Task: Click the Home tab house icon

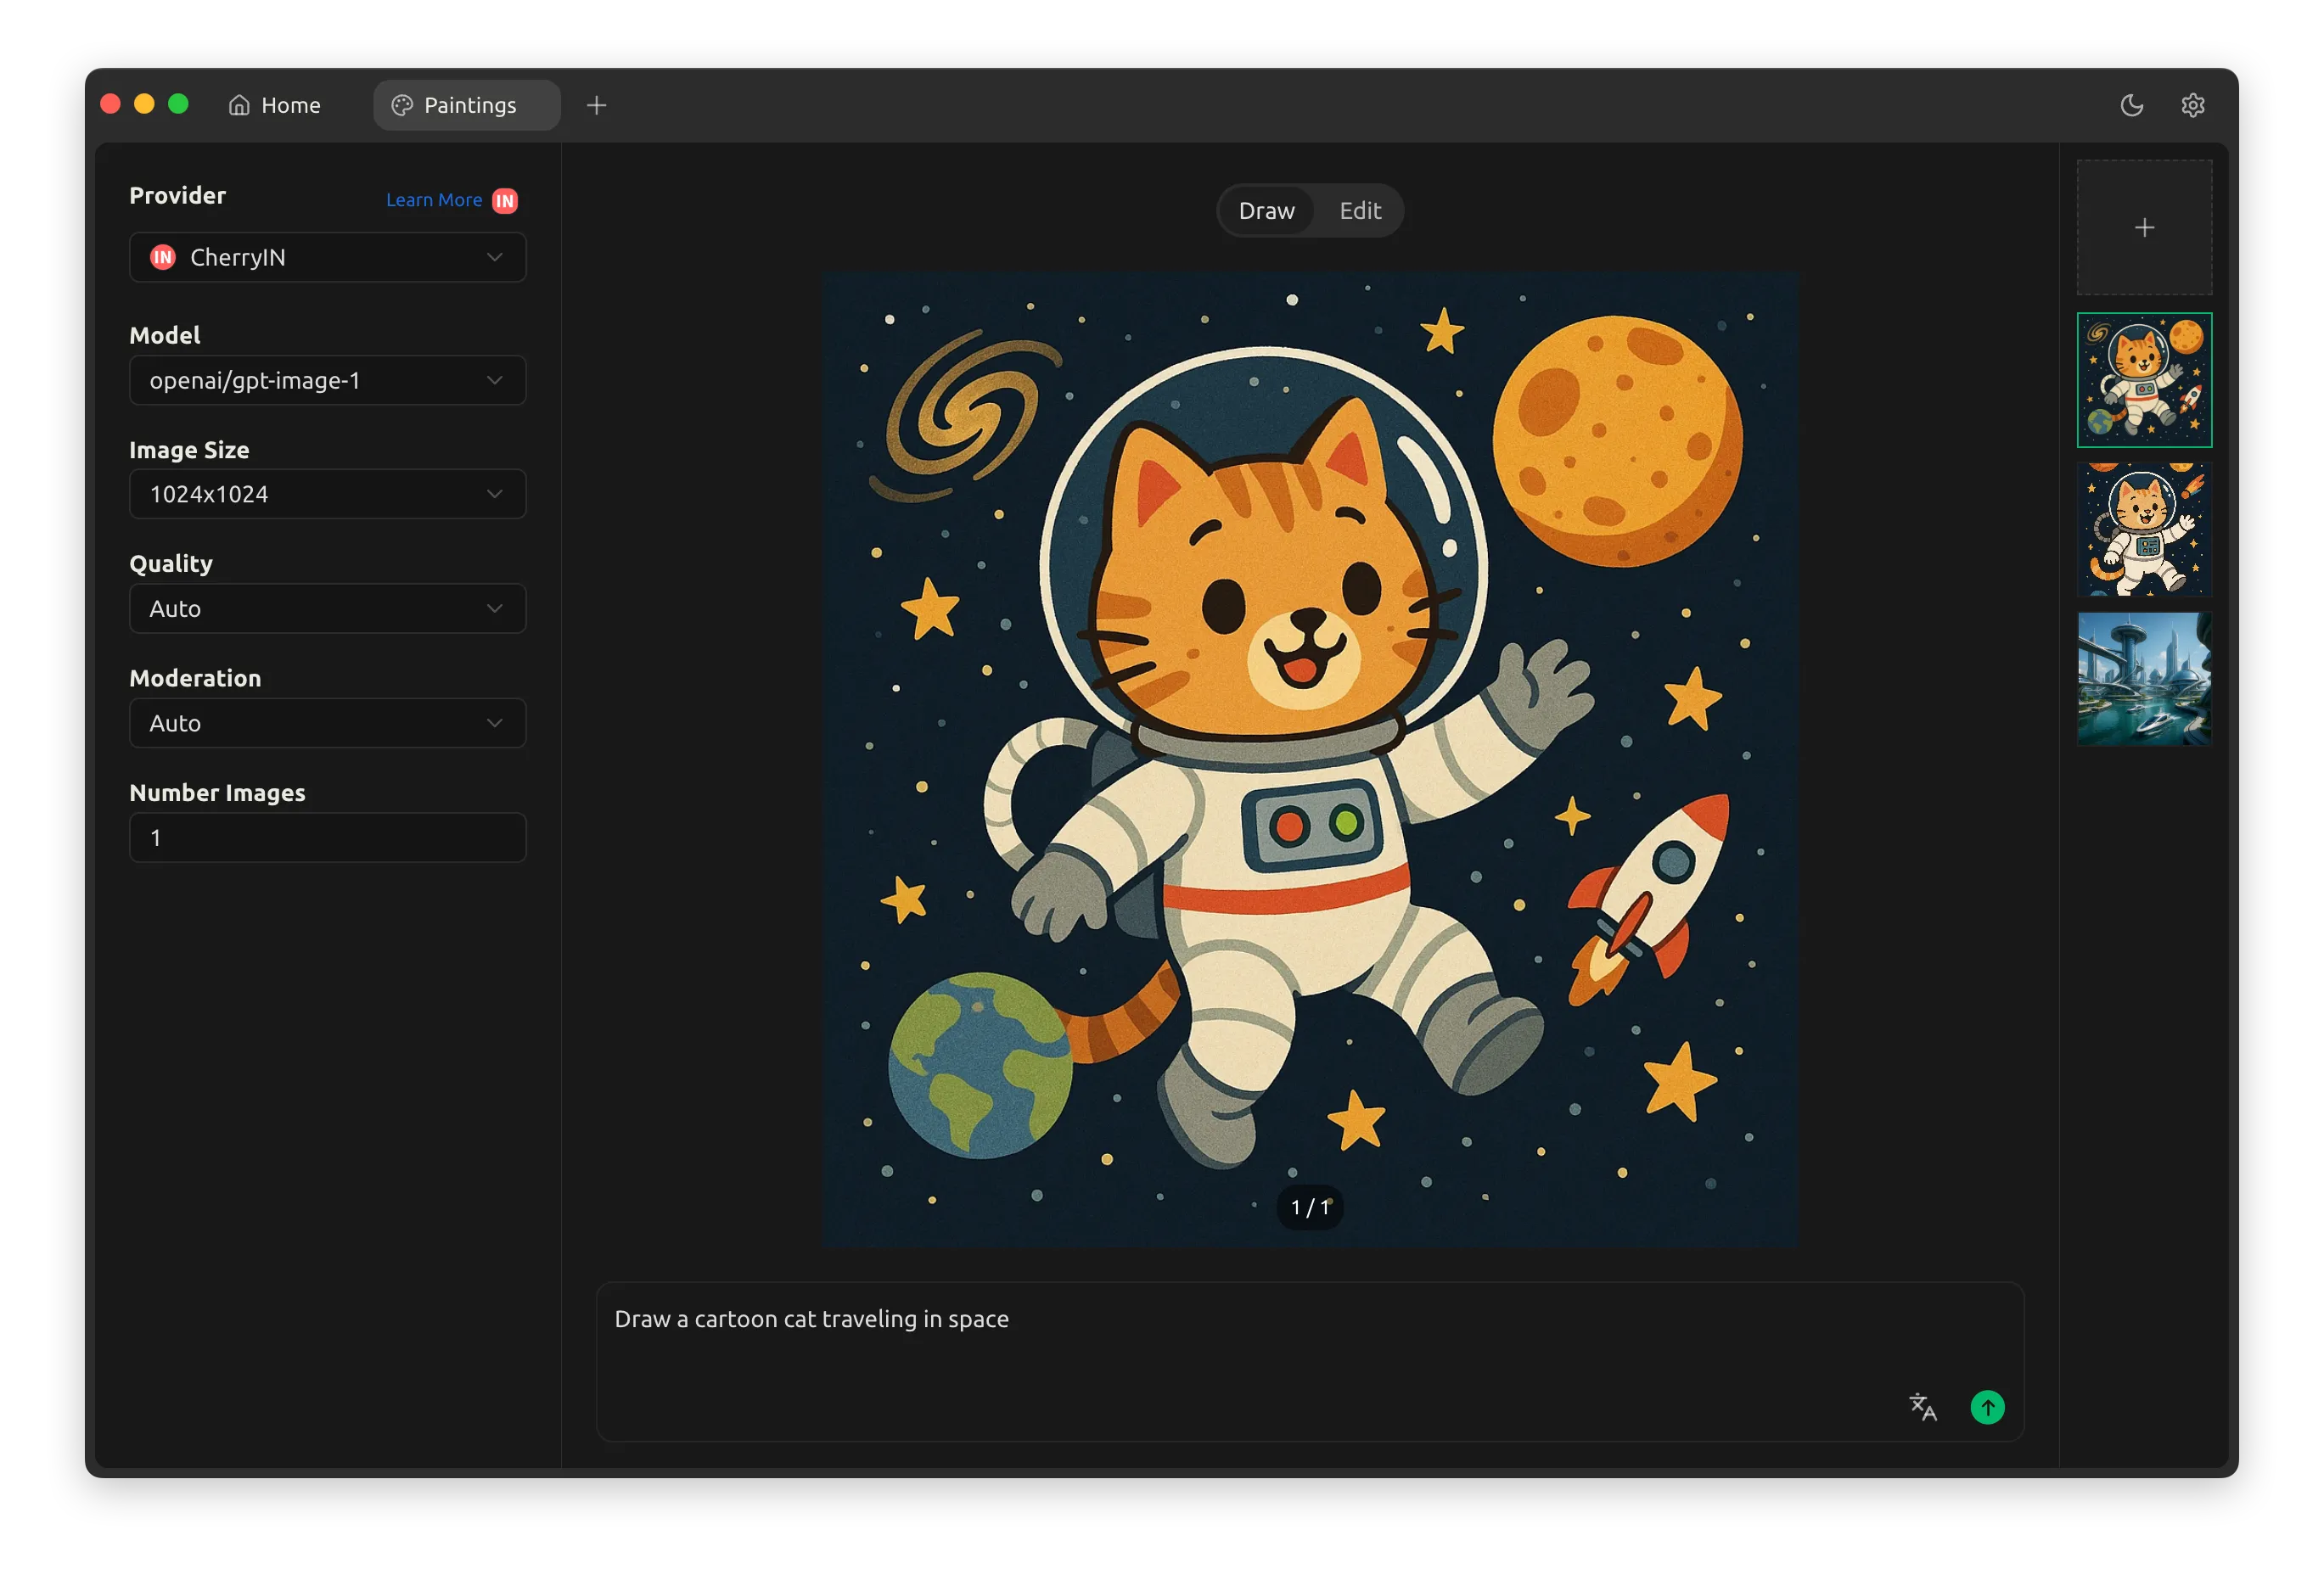Action: coord(239,105)
